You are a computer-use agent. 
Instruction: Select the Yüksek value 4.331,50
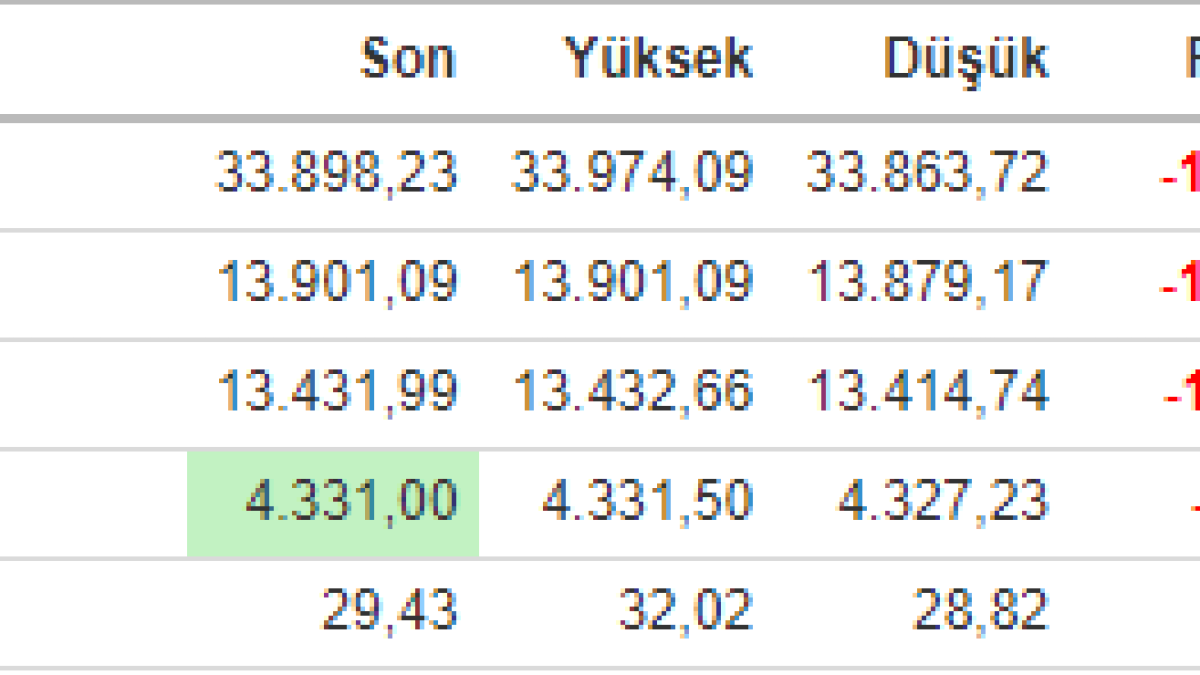[646, 501]
